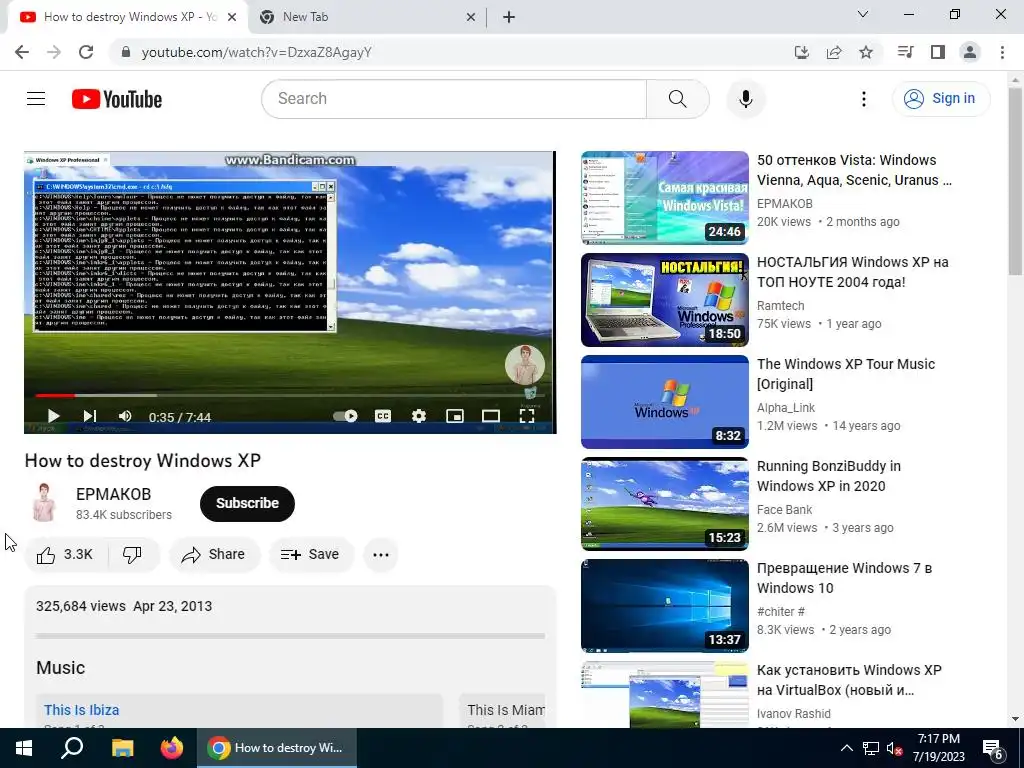Open Face Bank channel link

(784, 509)
